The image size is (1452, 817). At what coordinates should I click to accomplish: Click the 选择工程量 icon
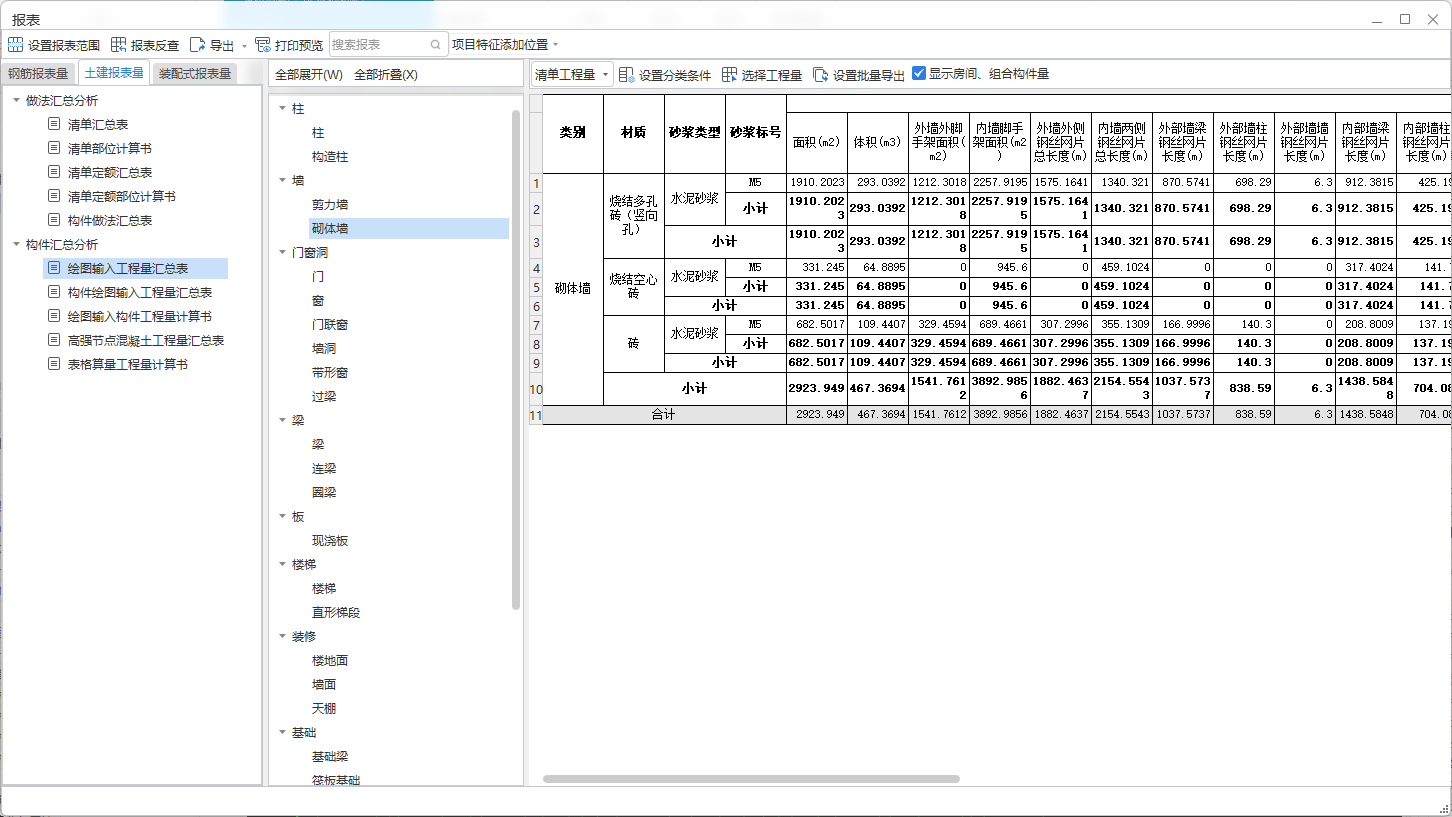click(x=729, y=75)
